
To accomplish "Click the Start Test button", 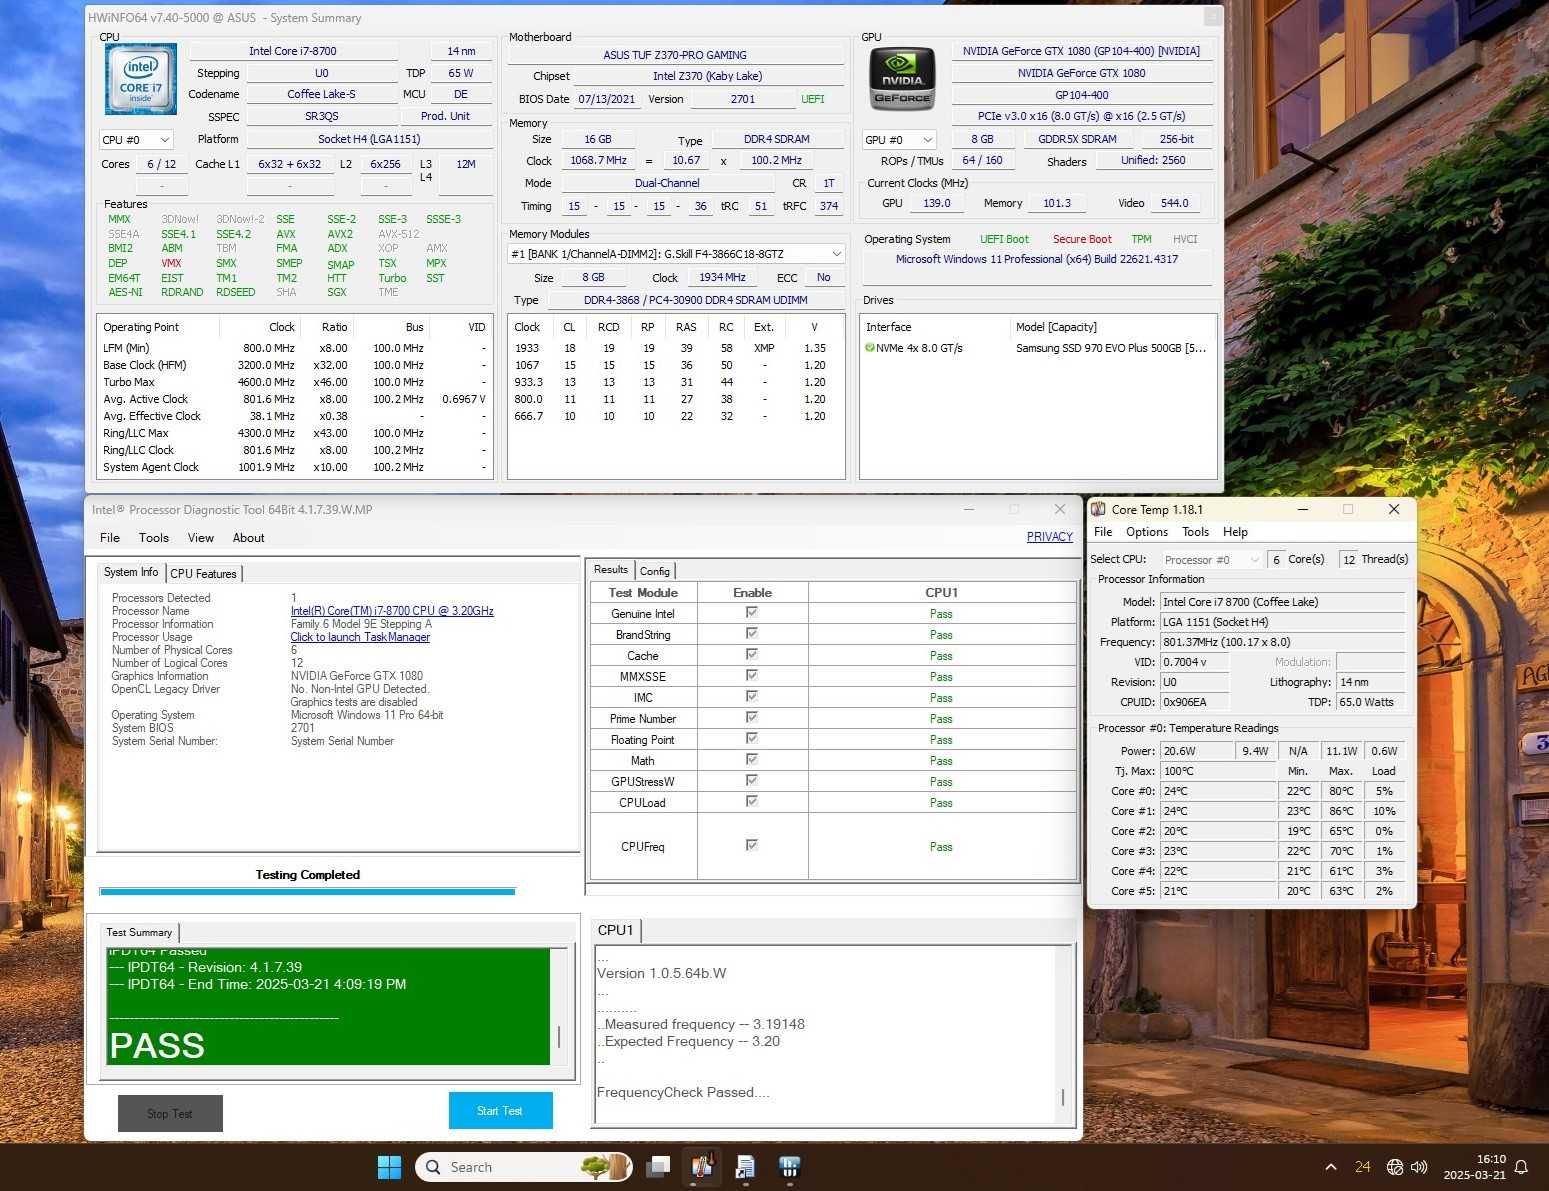I will [x=500, y=1111].
